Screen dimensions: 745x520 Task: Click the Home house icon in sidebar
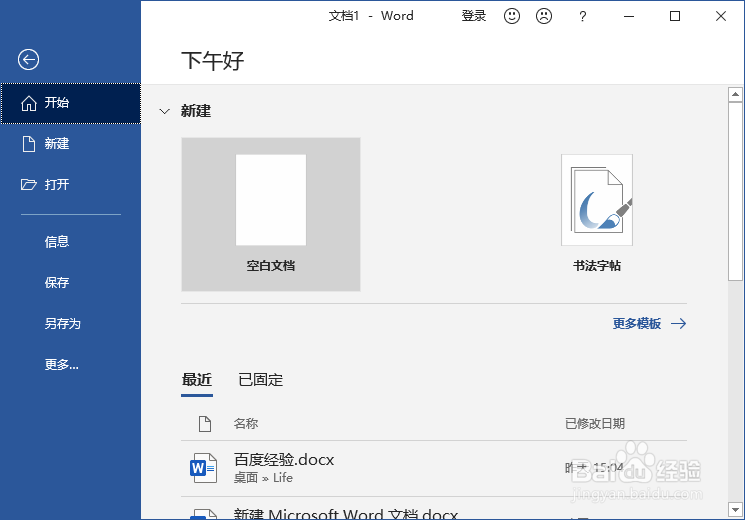tap(29, 103)
